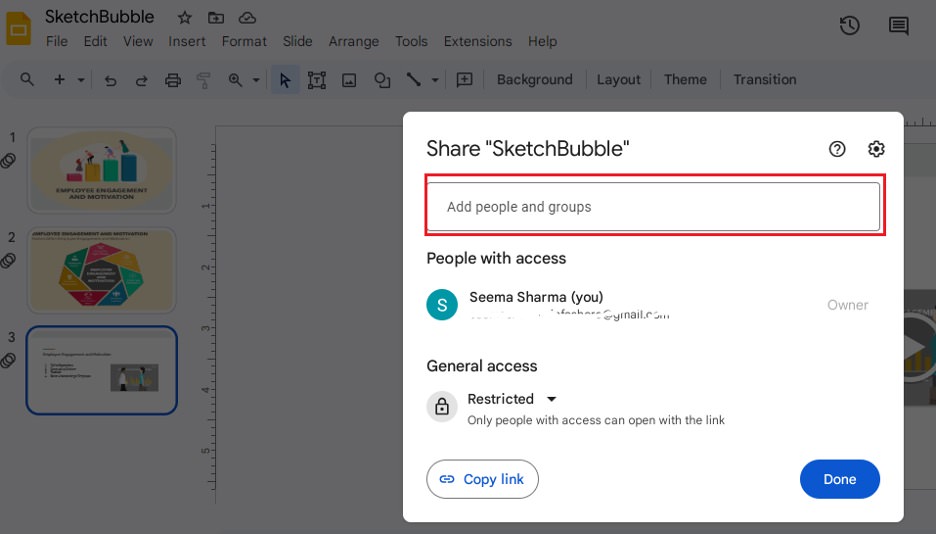Print the presentation
Viewport: 936px width, 534px height.
(x=173, y=80)
